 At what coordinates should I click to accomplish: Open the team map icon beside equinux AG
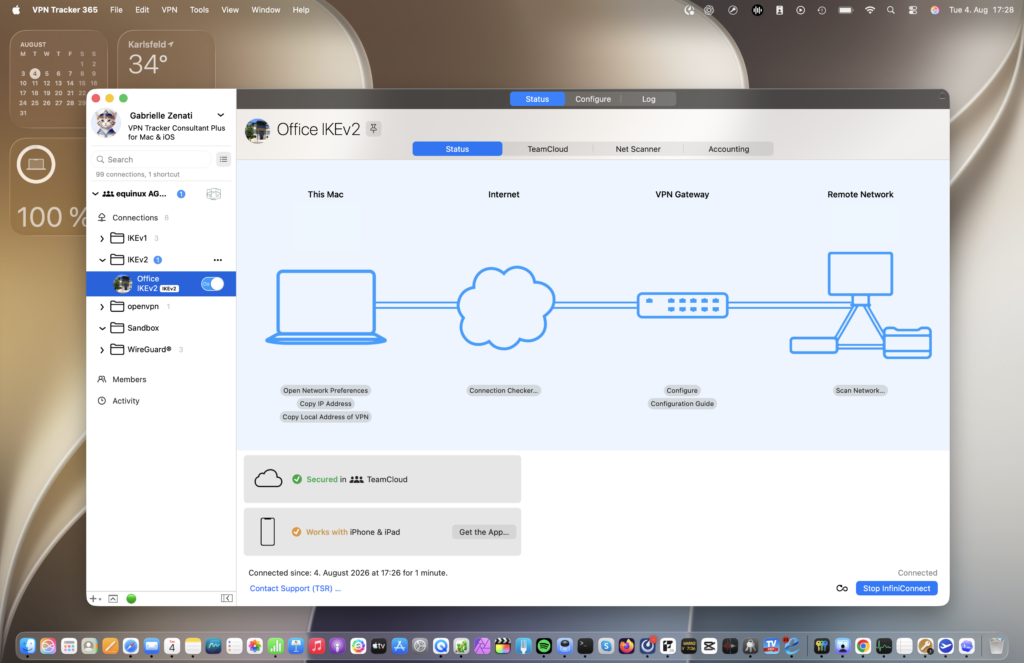pyautogui.click(x=214, y=194)
